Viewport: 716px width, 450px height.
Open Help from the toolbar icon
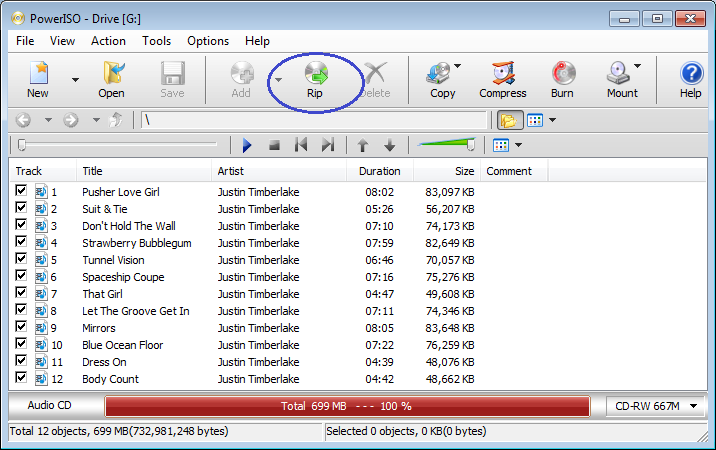(x=691, y=80)
